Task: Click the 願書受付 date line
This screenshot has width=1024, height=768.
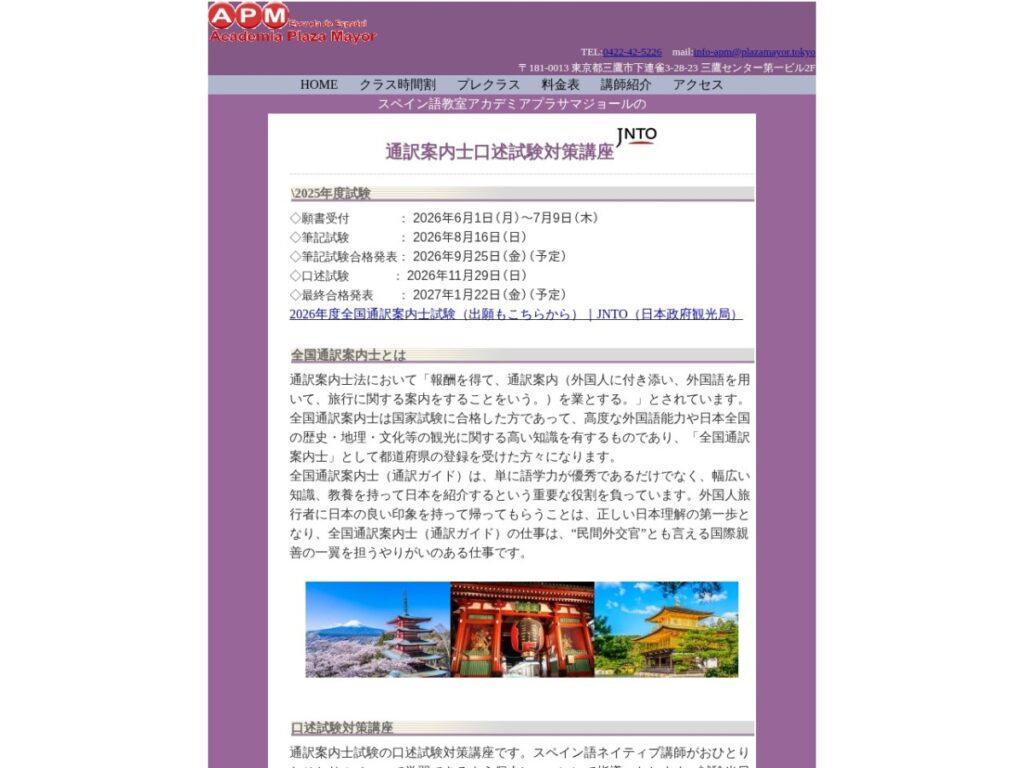Action: (x=444, y=218)
